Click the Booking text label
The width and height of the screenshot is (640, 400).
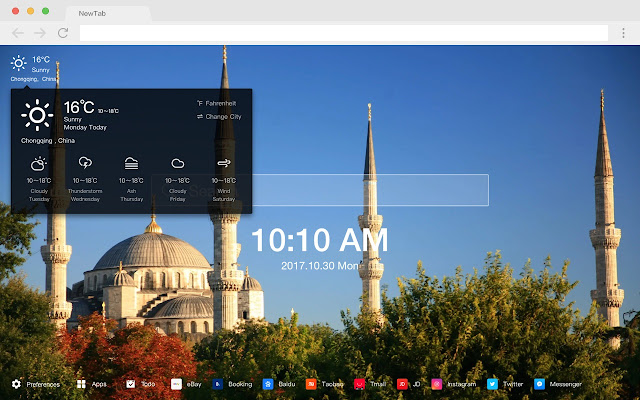[x=240, y=384]
